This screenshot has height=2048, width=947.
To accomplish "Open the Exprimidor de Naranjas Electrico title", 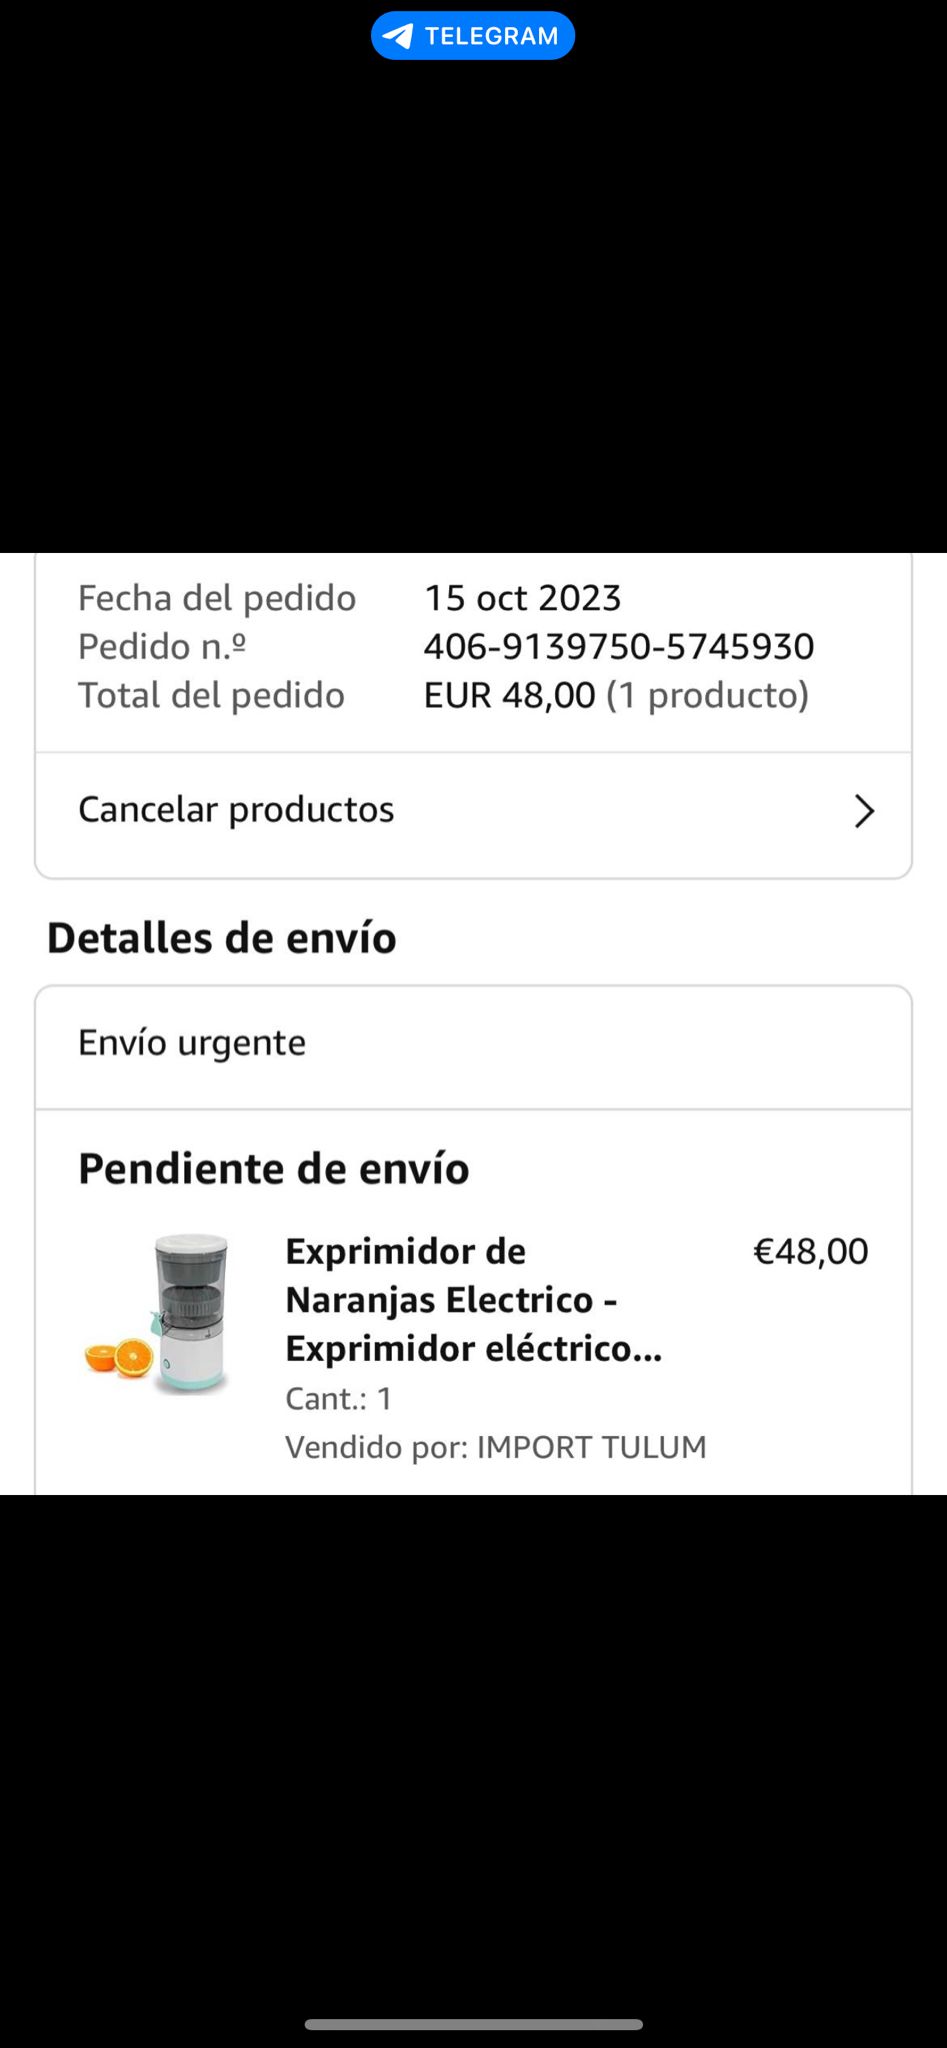I will [x=474, y=1300].
